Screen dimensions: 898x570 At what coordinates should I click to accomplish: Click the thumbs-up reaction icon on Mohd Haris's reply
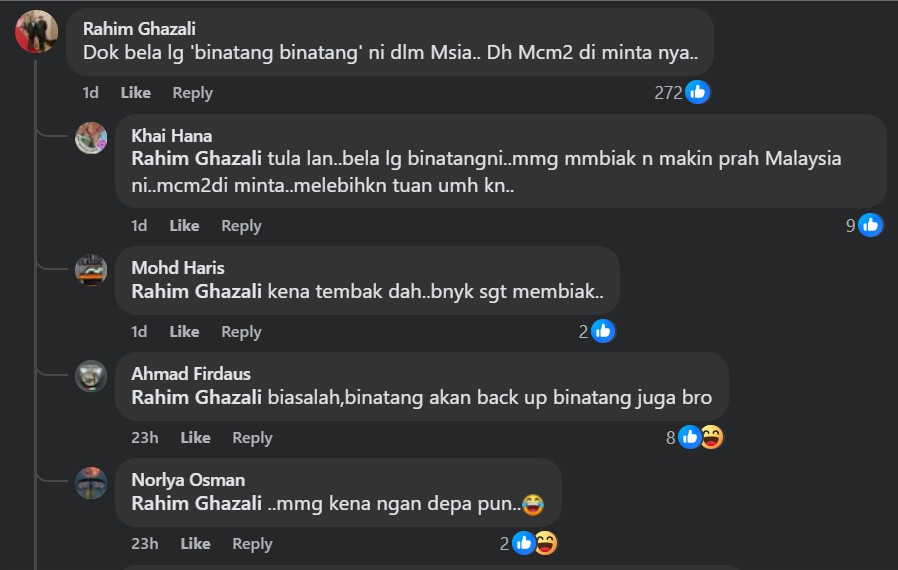pos(603,331)
